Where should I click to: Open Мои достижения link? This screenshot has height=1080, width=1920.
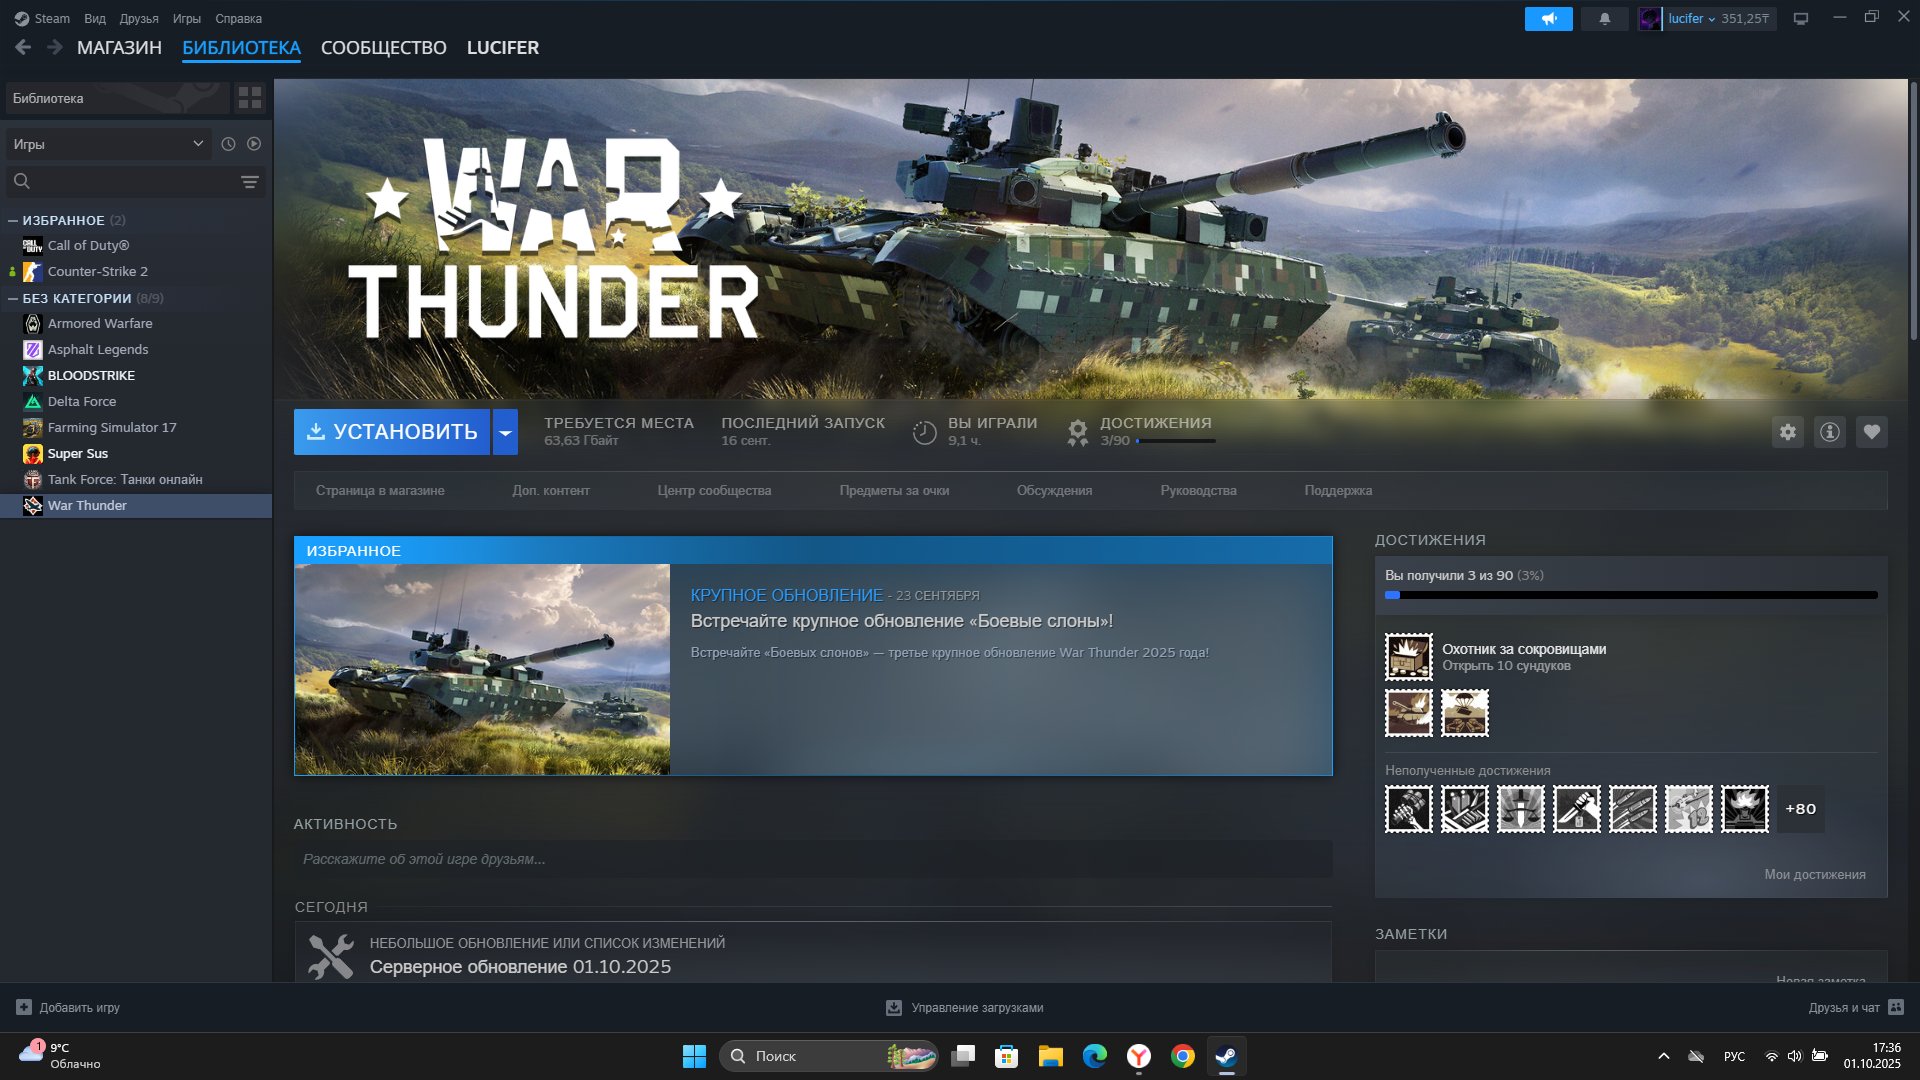(1814, 874)
